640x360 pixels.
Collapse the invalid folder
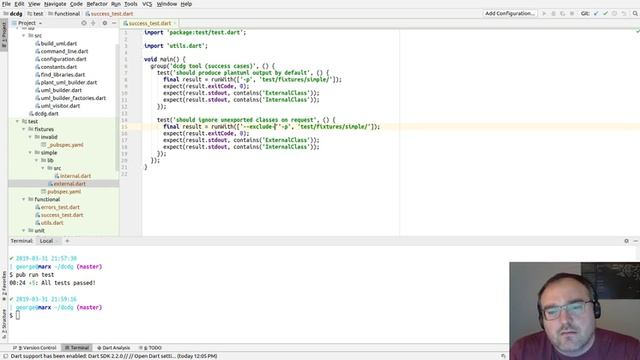click(30, 137)
